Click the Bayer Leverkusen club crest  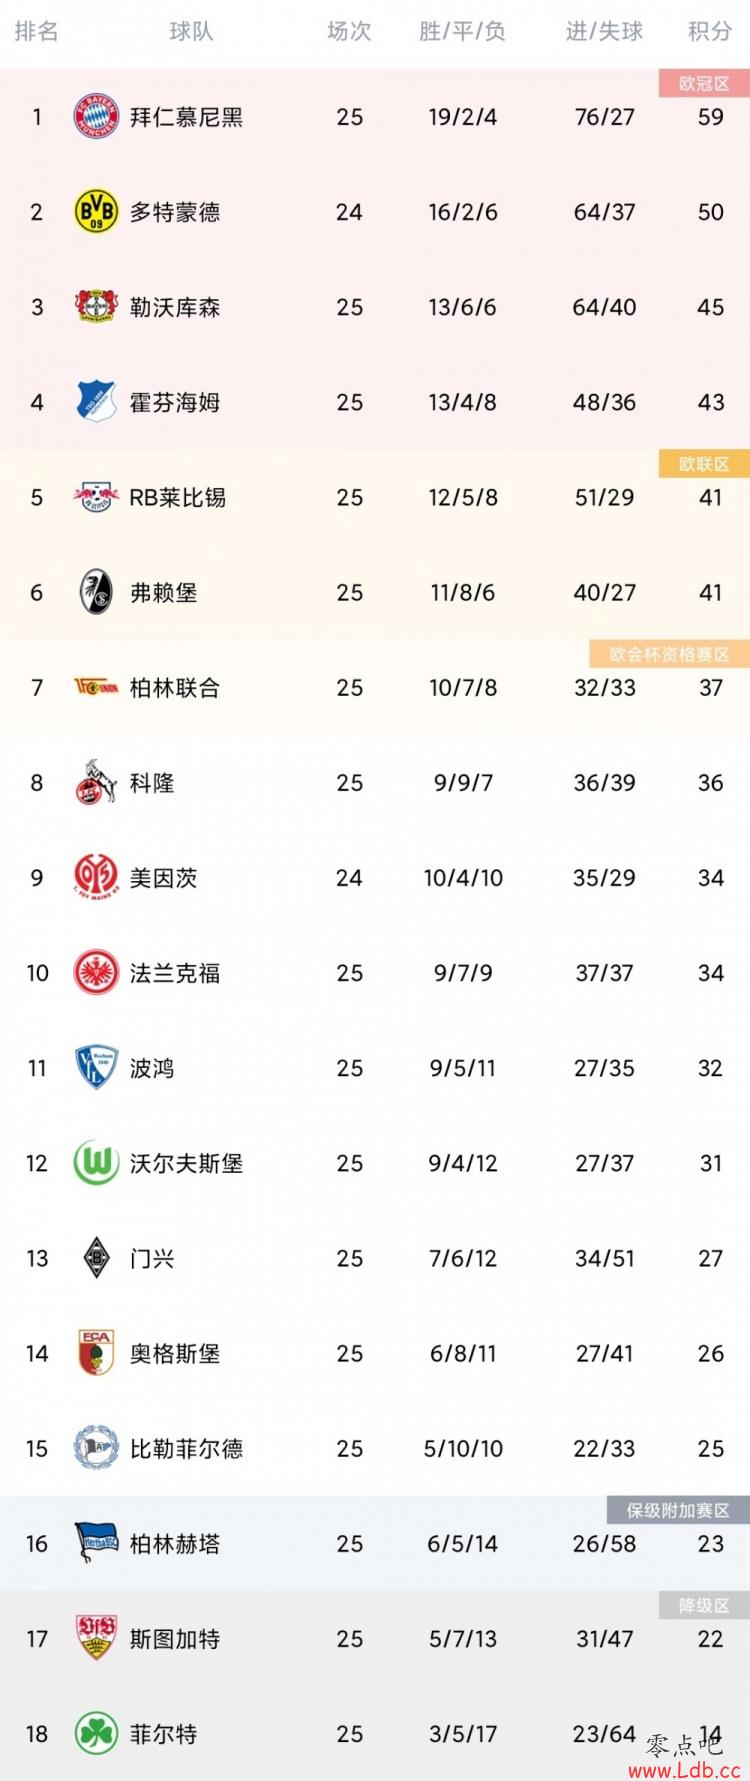pos(96,307)
